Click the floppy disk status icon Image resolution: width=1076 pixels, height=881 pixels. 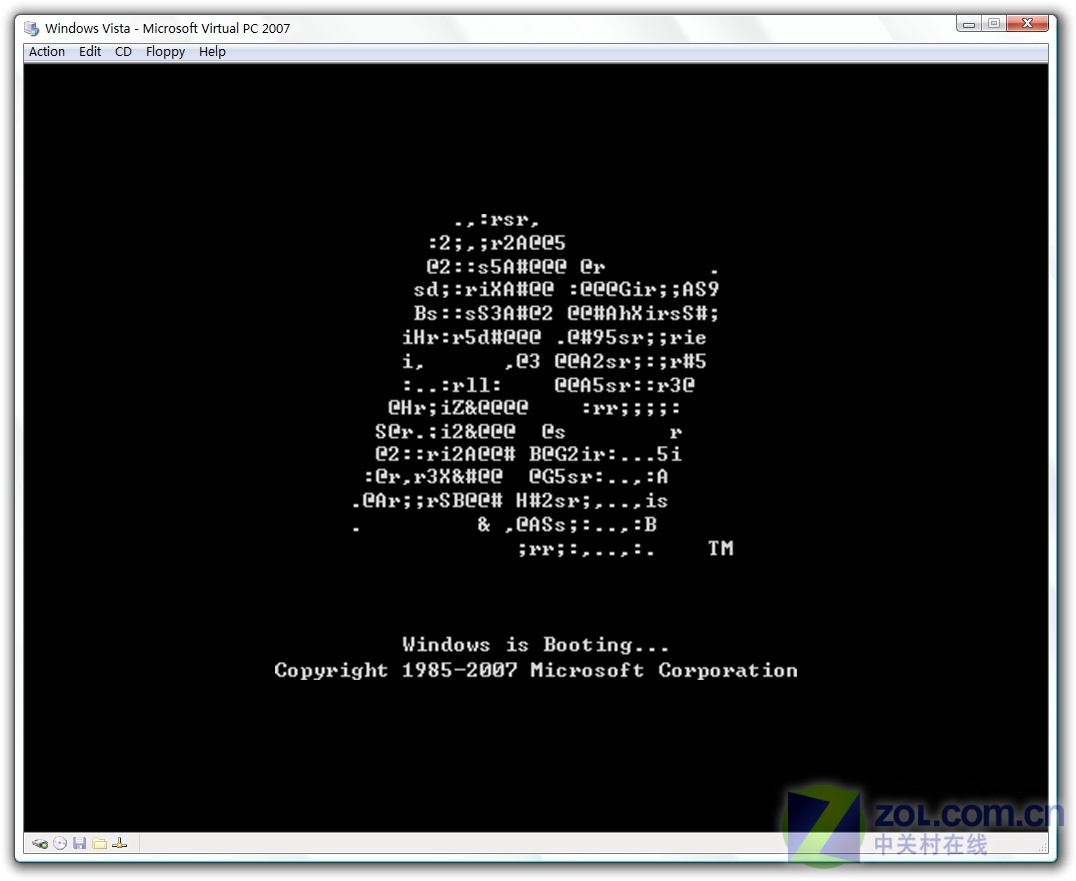tap(80, 843)
